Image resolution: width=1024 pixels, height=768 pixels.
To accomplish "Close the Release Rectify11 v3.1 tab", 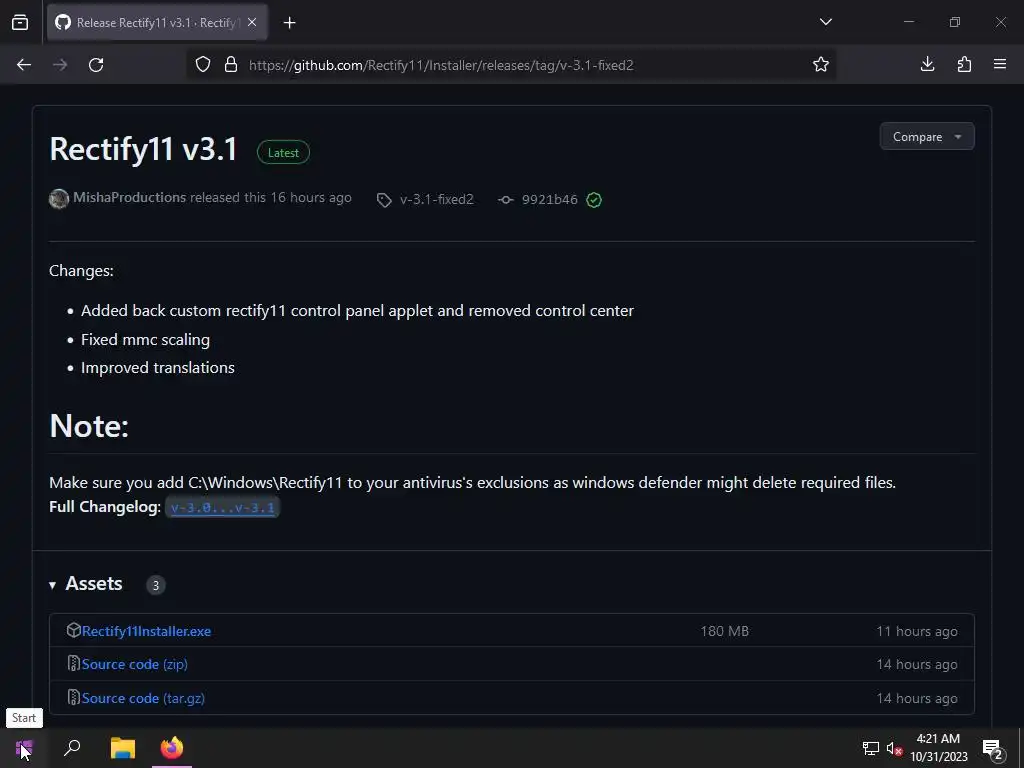I will [x=252, y=22].
